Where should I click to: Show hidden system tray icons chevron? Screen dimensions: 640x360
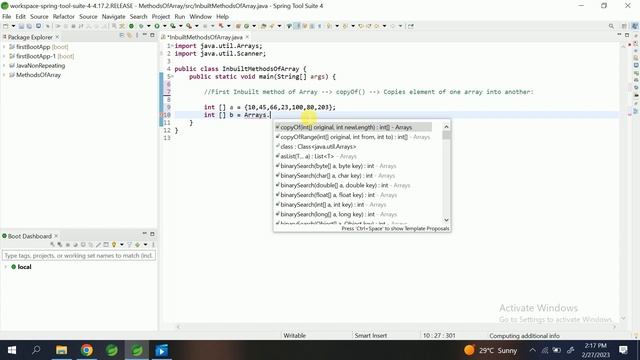532,350
